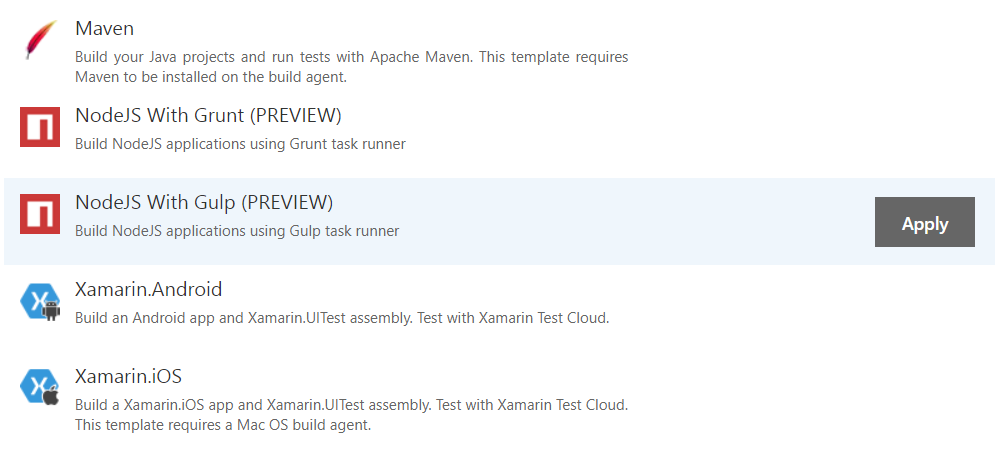Click the 'Build your Java projects' description line

pyautogui.click(x=351, y=57)
